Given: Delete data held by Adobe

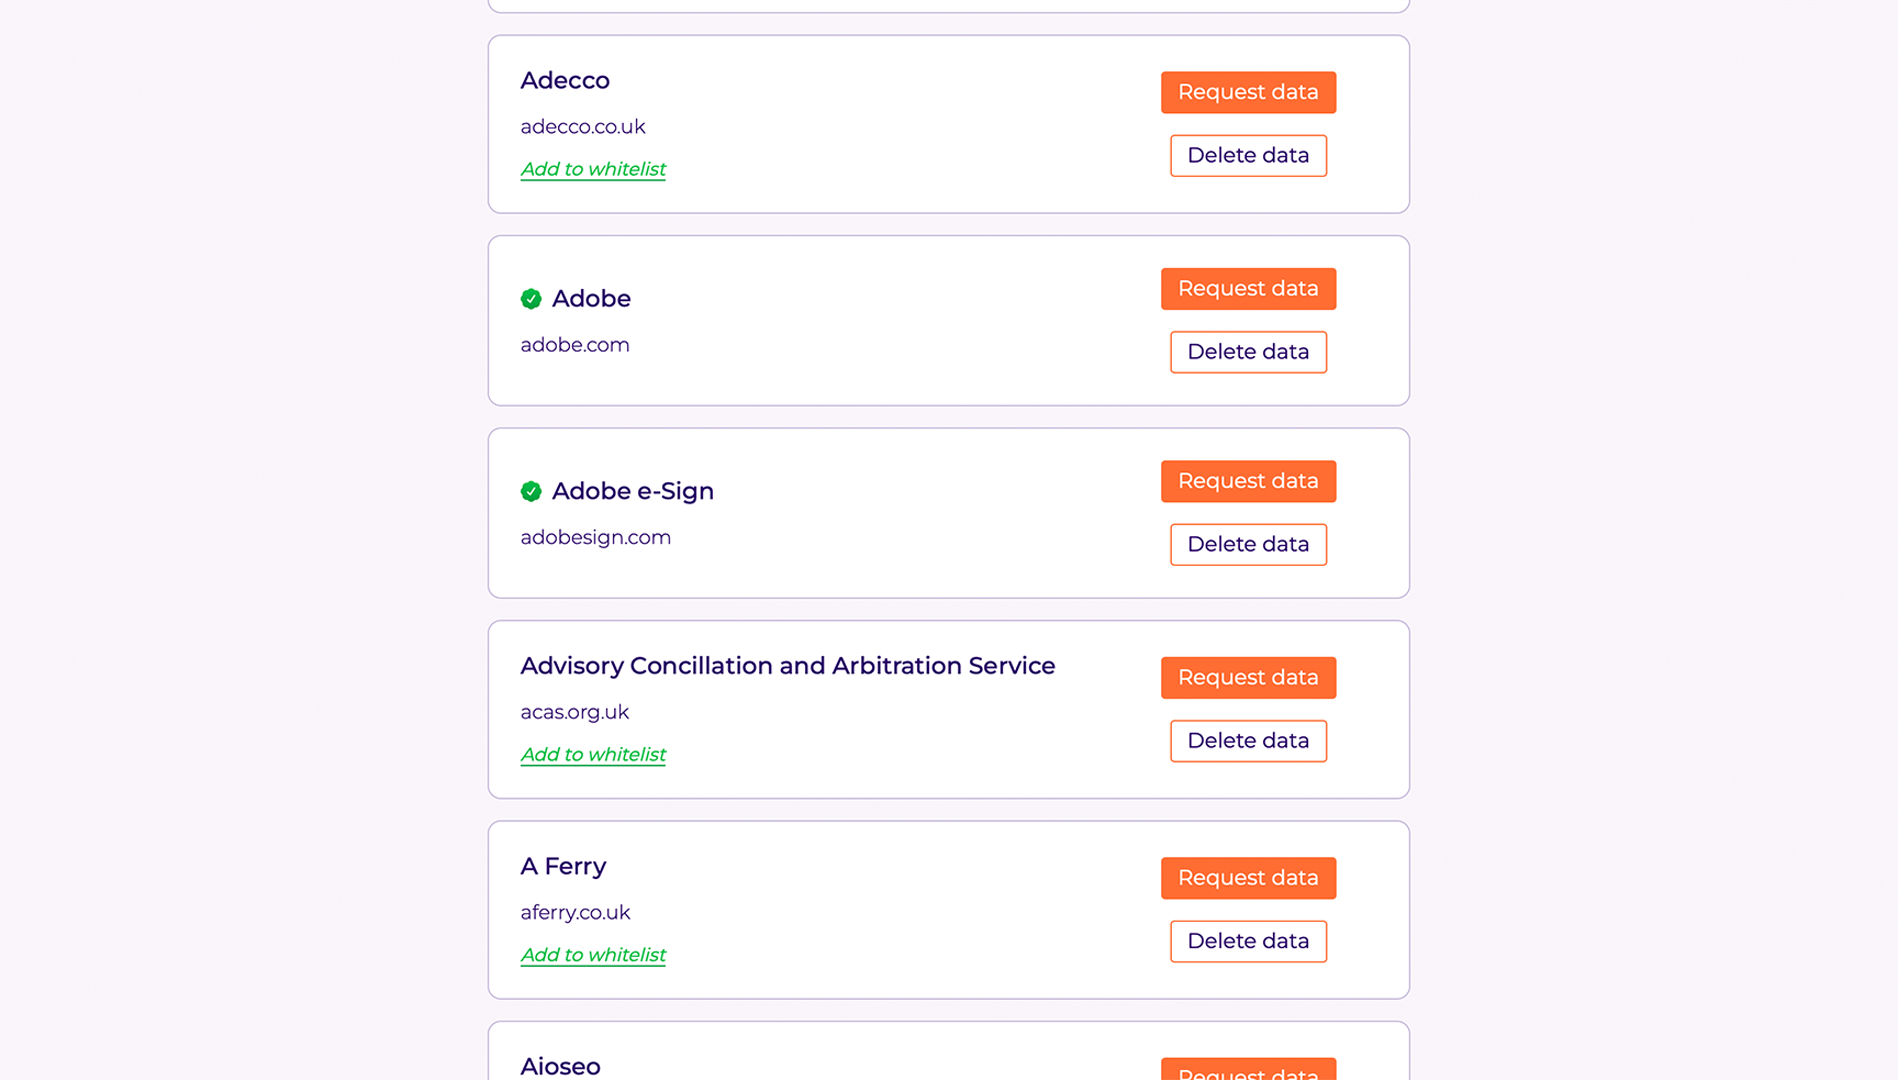Looking at the screenshot, I should pos(1248,352).
